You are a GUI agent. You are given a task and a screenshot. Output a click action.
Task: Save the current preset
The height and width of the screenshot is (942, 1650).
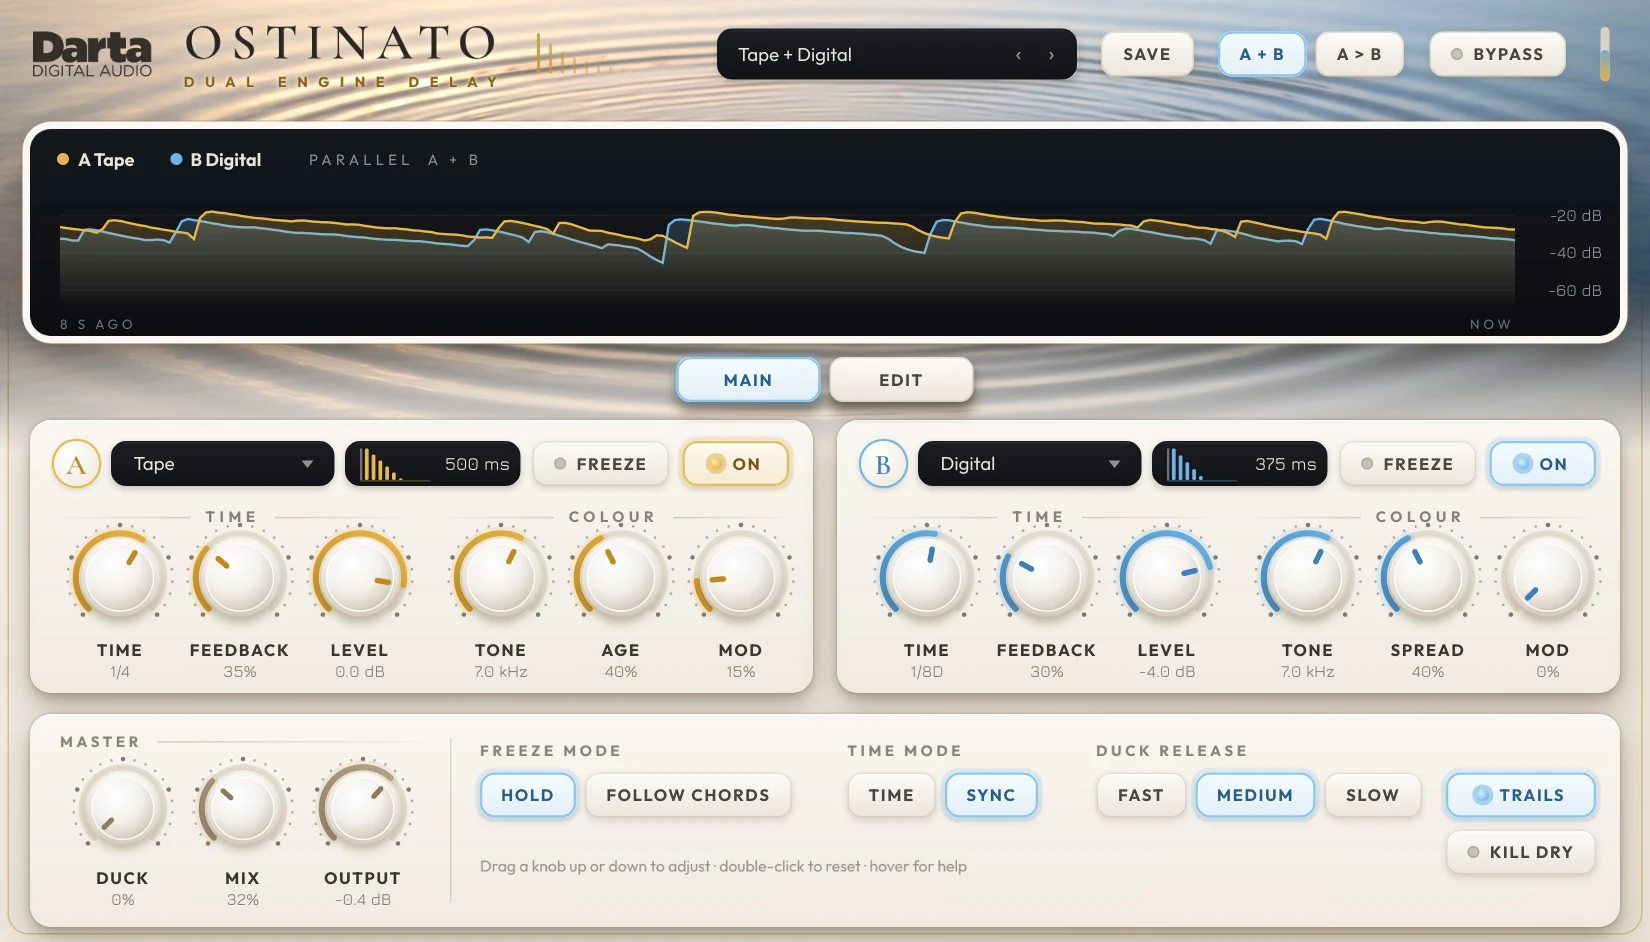(x=1147, y=54)
